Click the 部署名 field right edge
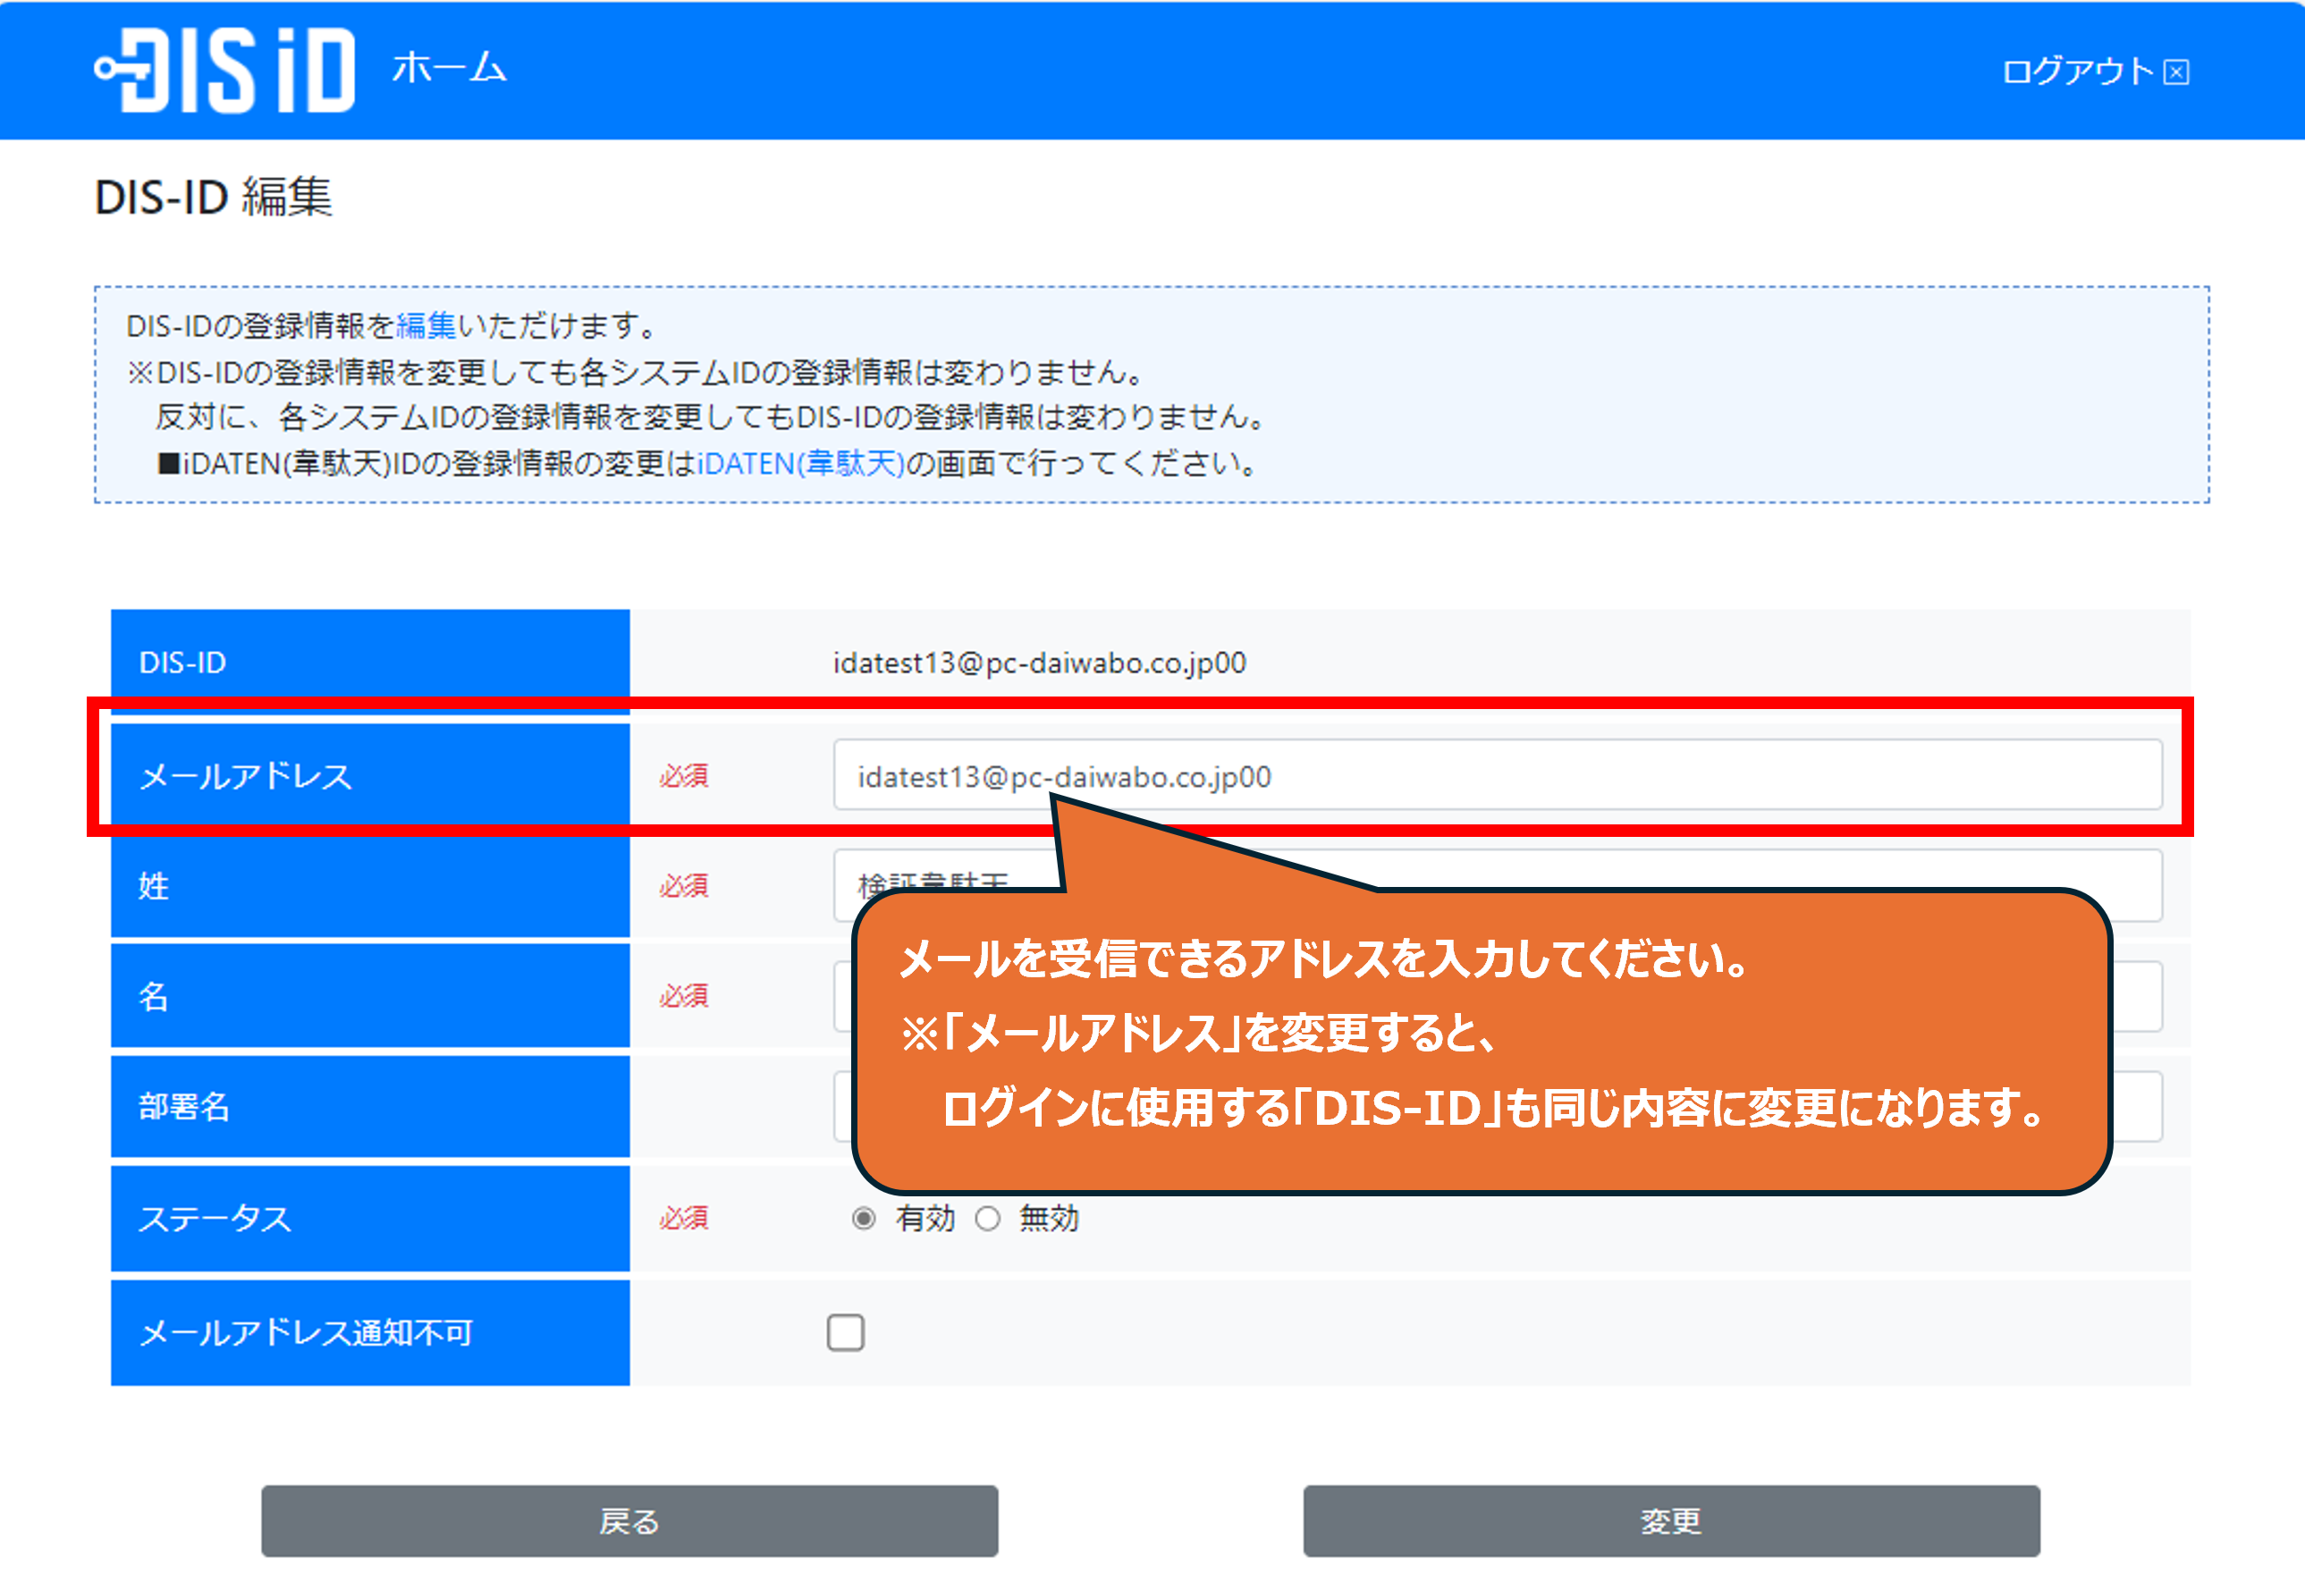 click(2138, 1106)
